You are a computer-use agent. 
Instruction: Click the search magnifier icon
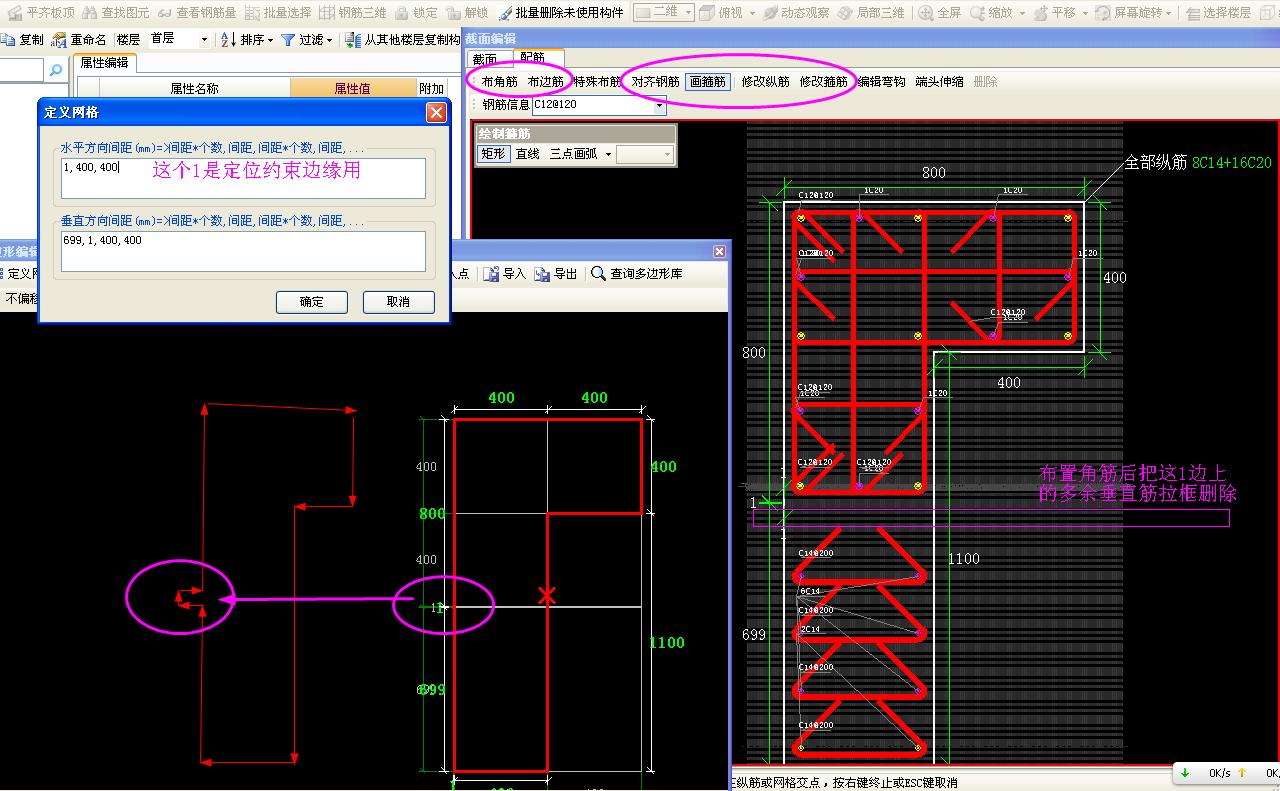(x=56, y=69)
